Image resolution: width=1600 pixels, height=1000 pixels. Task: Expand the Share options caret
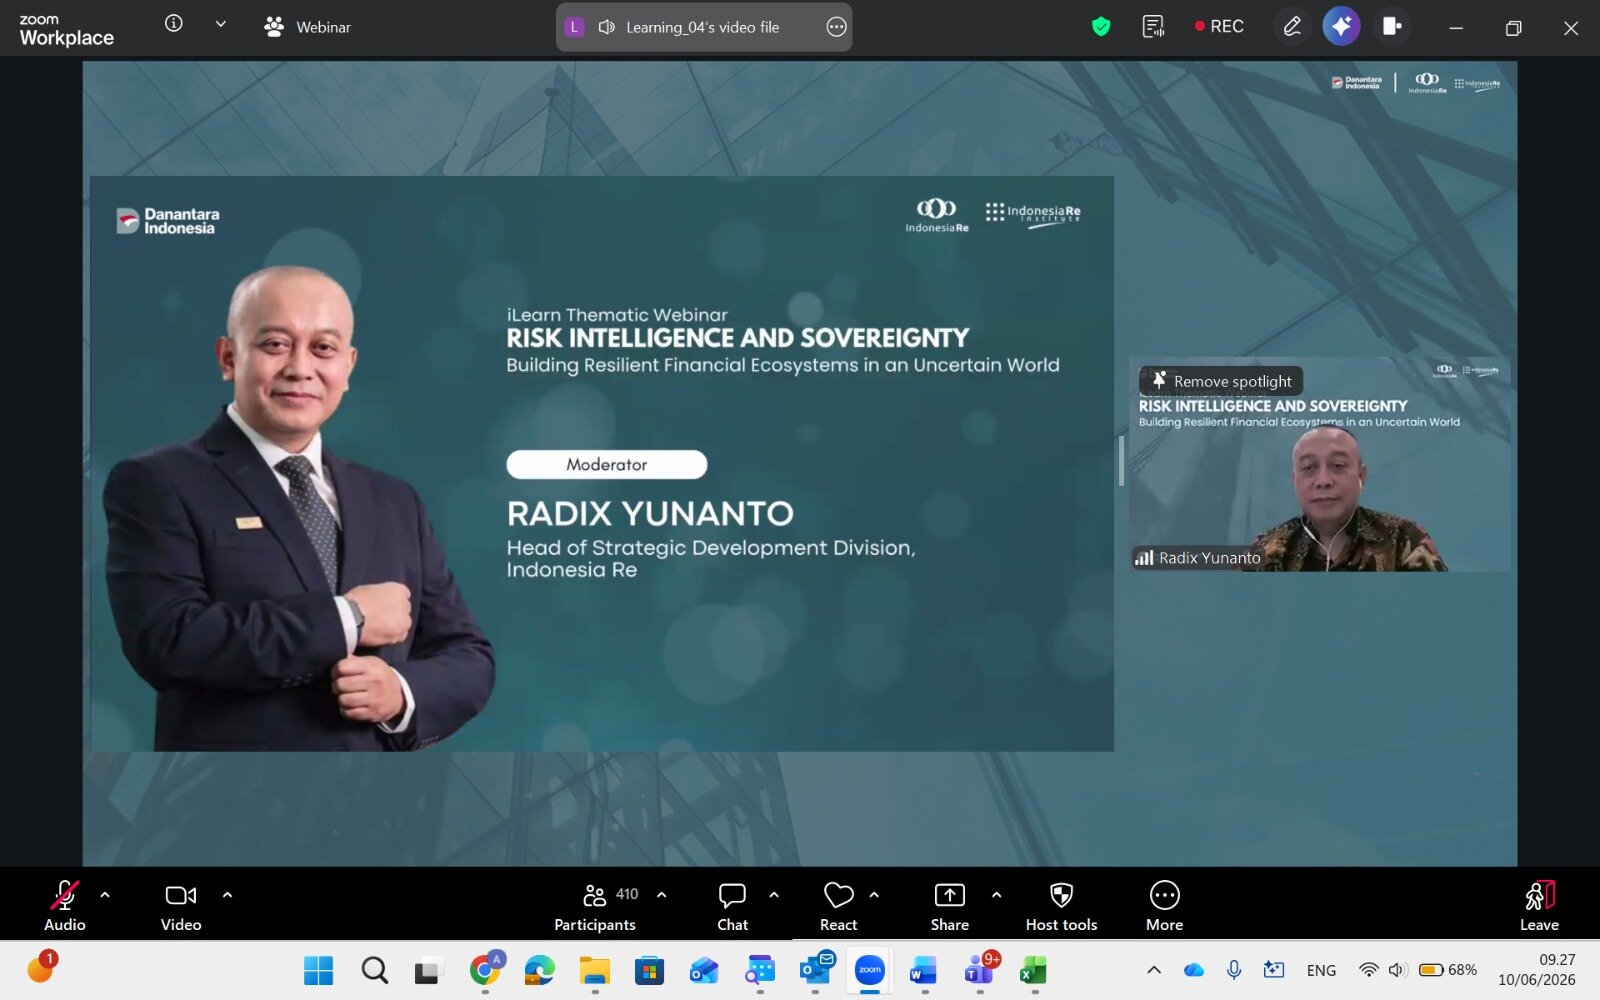(996, 895)
